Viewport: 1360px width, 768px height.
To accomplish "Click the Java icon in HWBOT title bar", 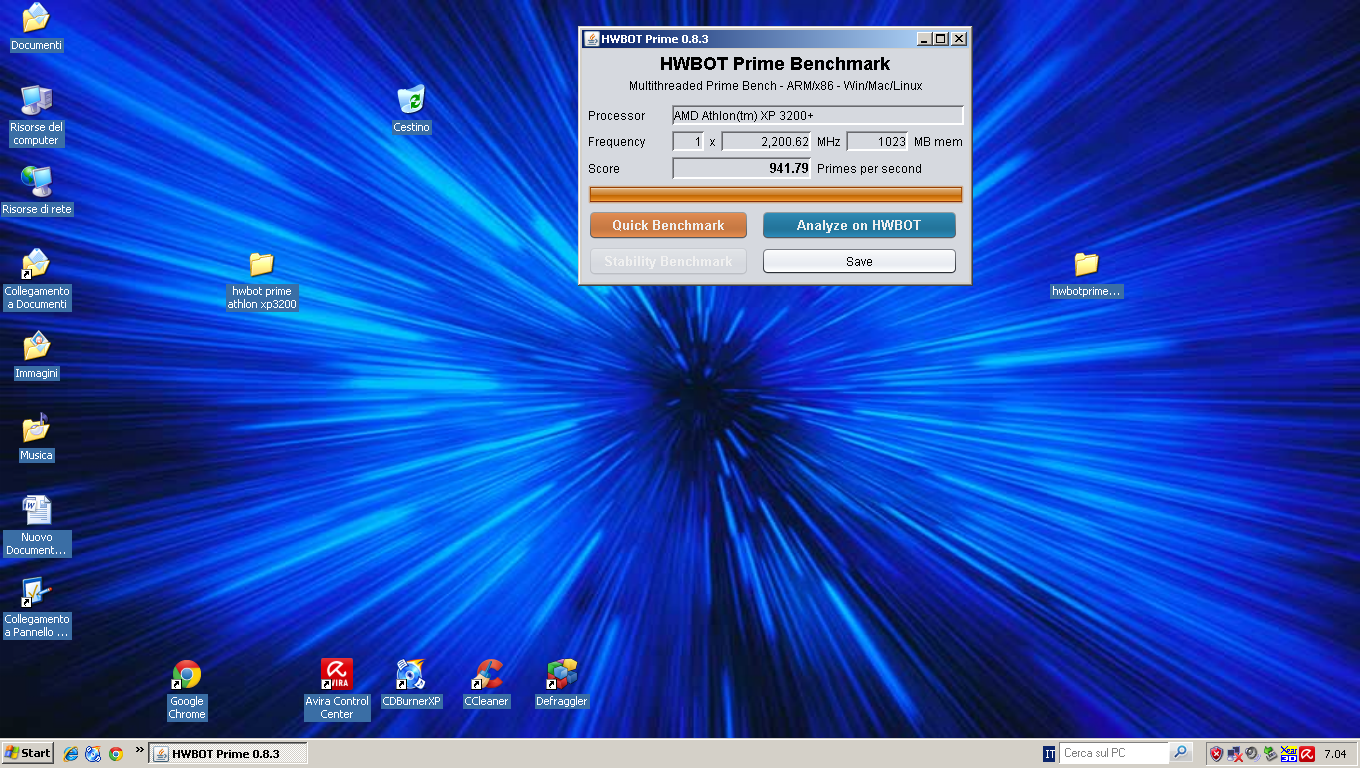I will point(591,39).
